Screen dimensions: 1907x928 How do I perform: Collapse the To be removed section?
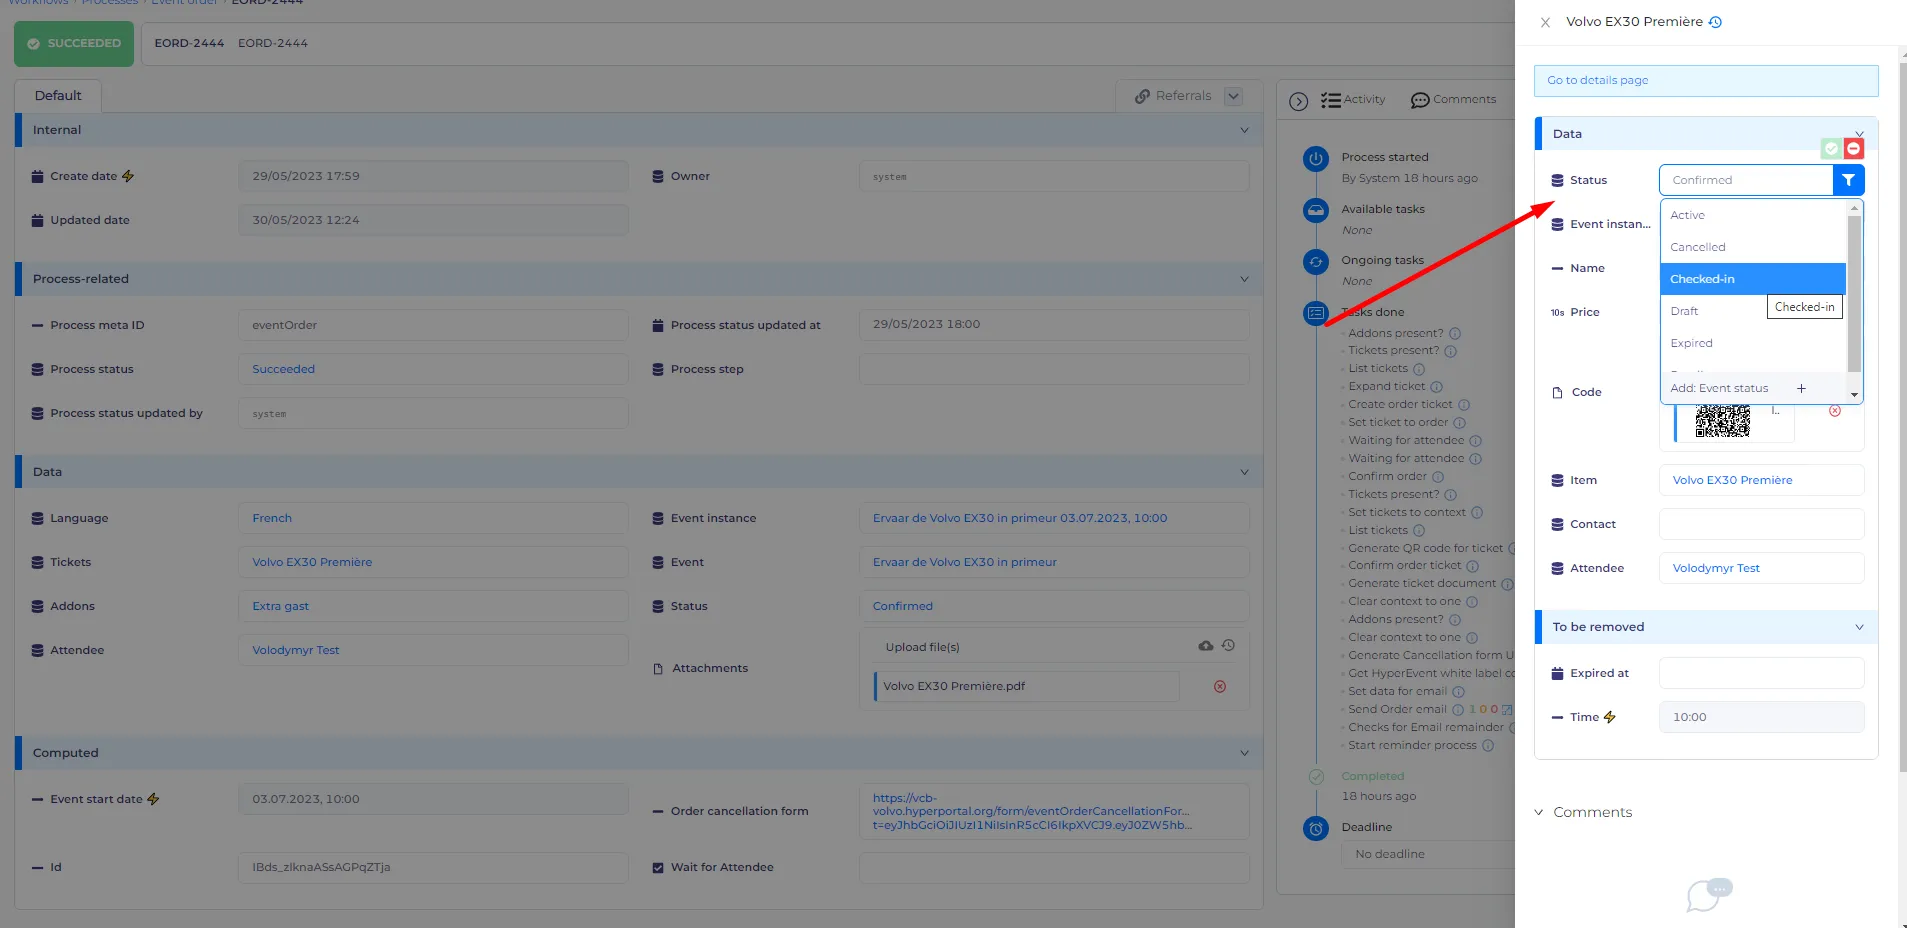pos(1859,627)
